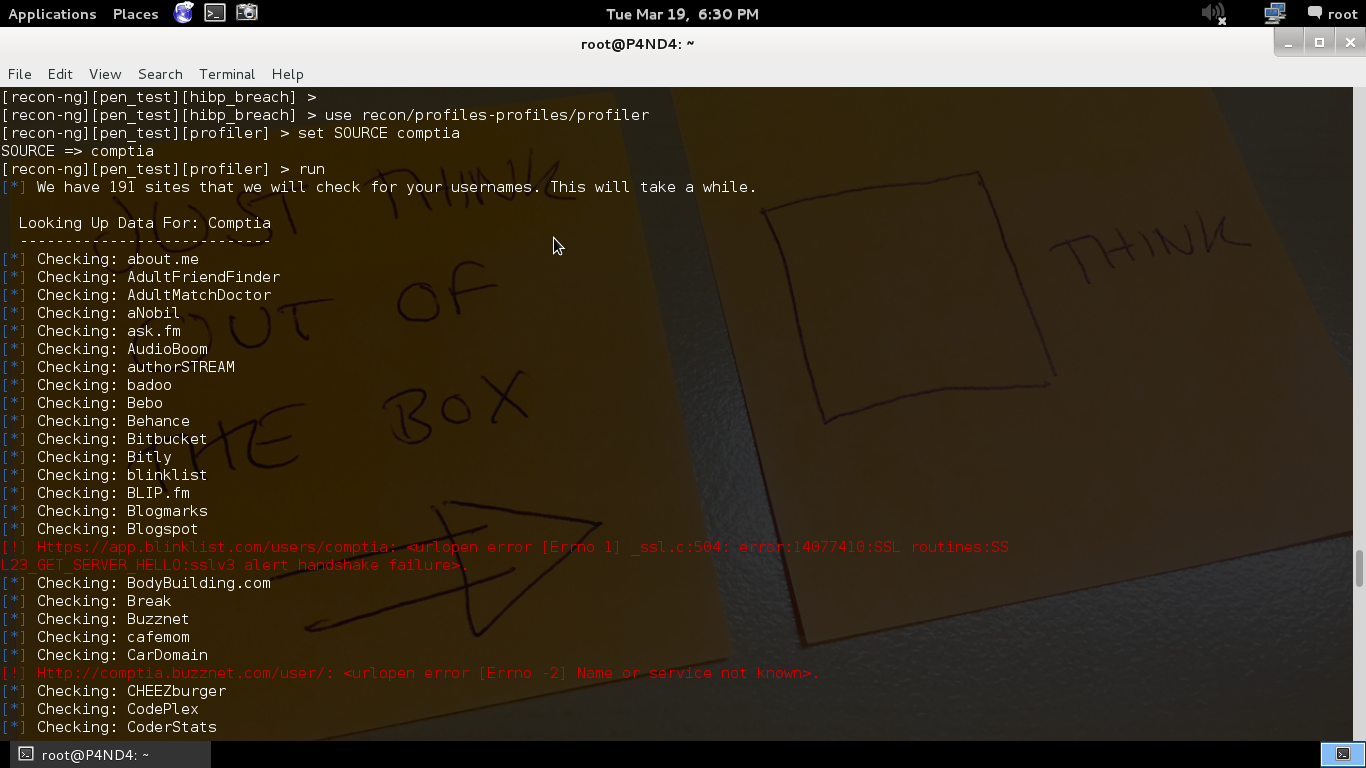The width and height of the screenshot is (1366, 768).
Task: Open the Edit menu
Action: click(x=60, y=74)
